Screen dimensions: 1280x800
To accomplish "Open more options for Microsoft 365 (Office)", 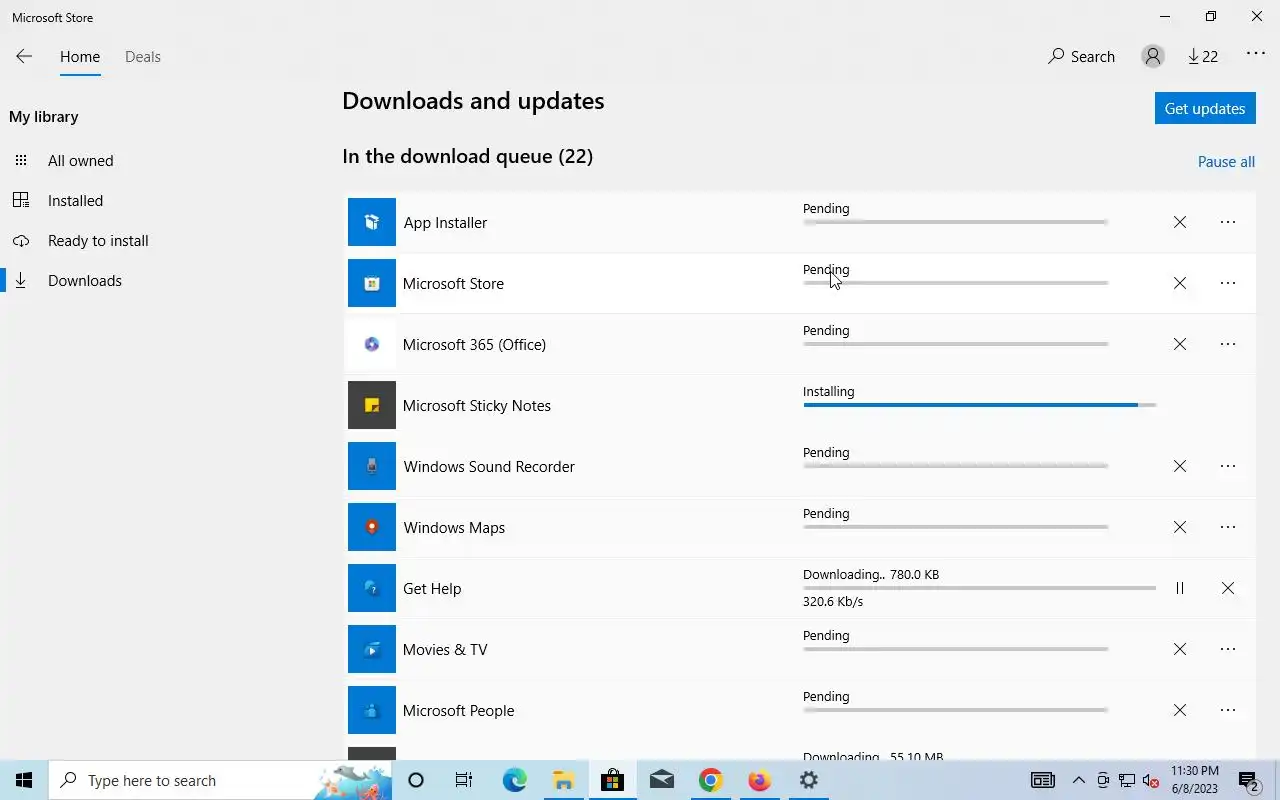I will tap(1228, 344).
